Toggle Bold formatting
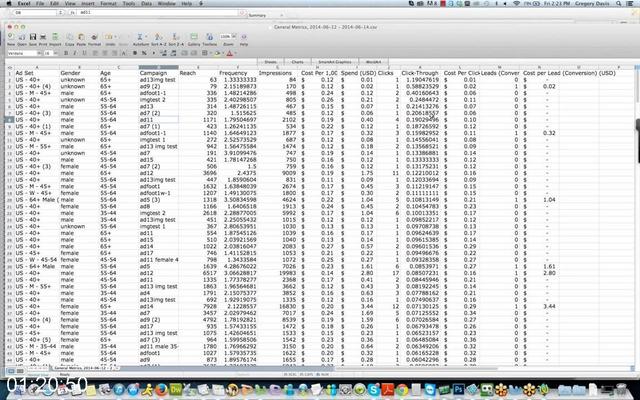Image resolution: width=640 pixels, height=400 pixels. 66,53
